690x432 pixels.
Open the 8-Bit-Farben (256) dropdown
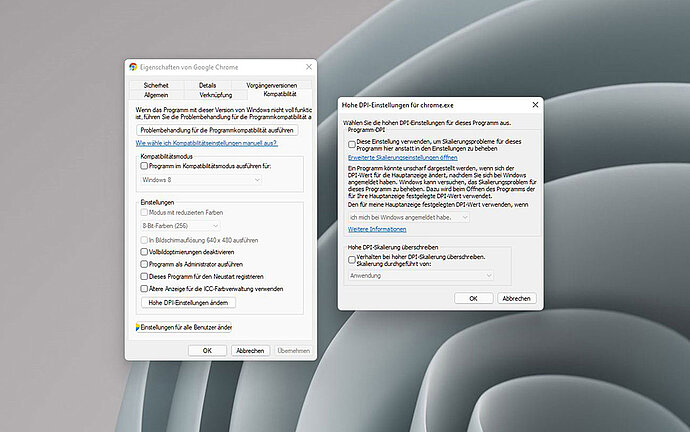180,225
